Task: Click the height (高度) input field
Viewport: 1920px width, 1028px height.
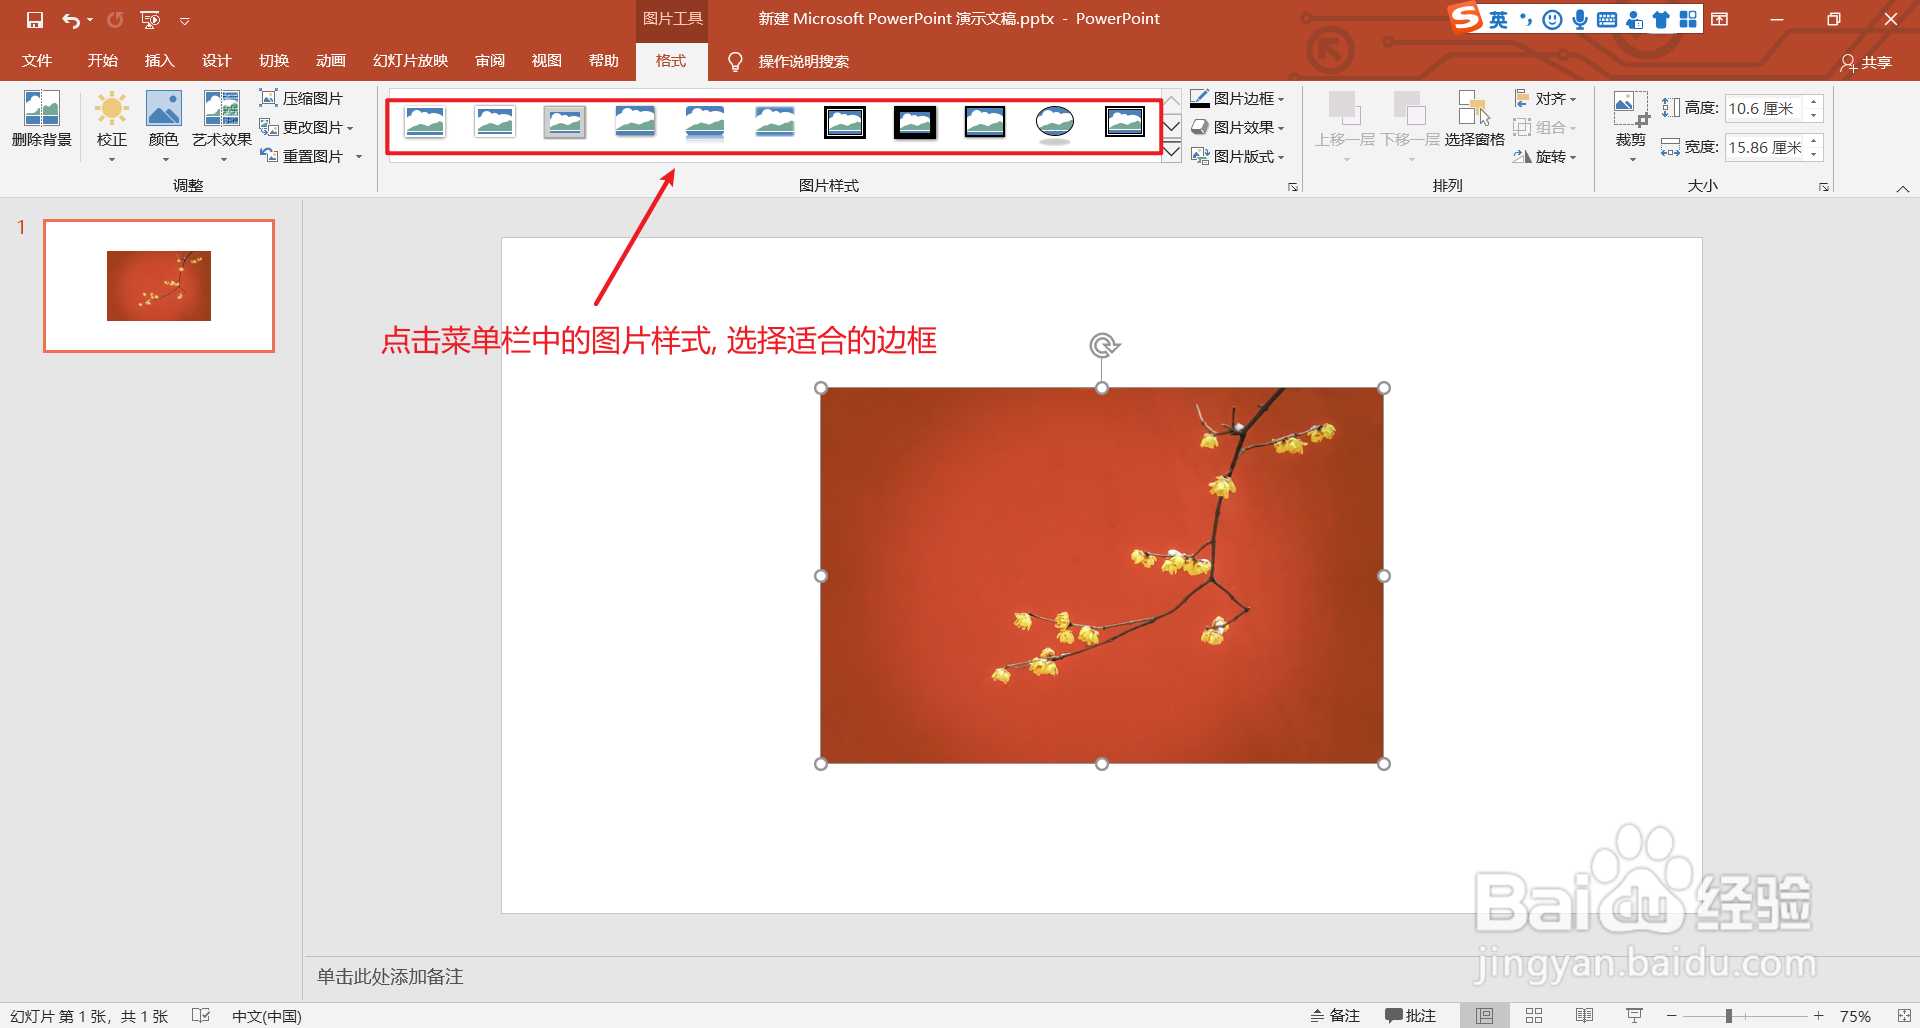Action: pos(1764,108)
